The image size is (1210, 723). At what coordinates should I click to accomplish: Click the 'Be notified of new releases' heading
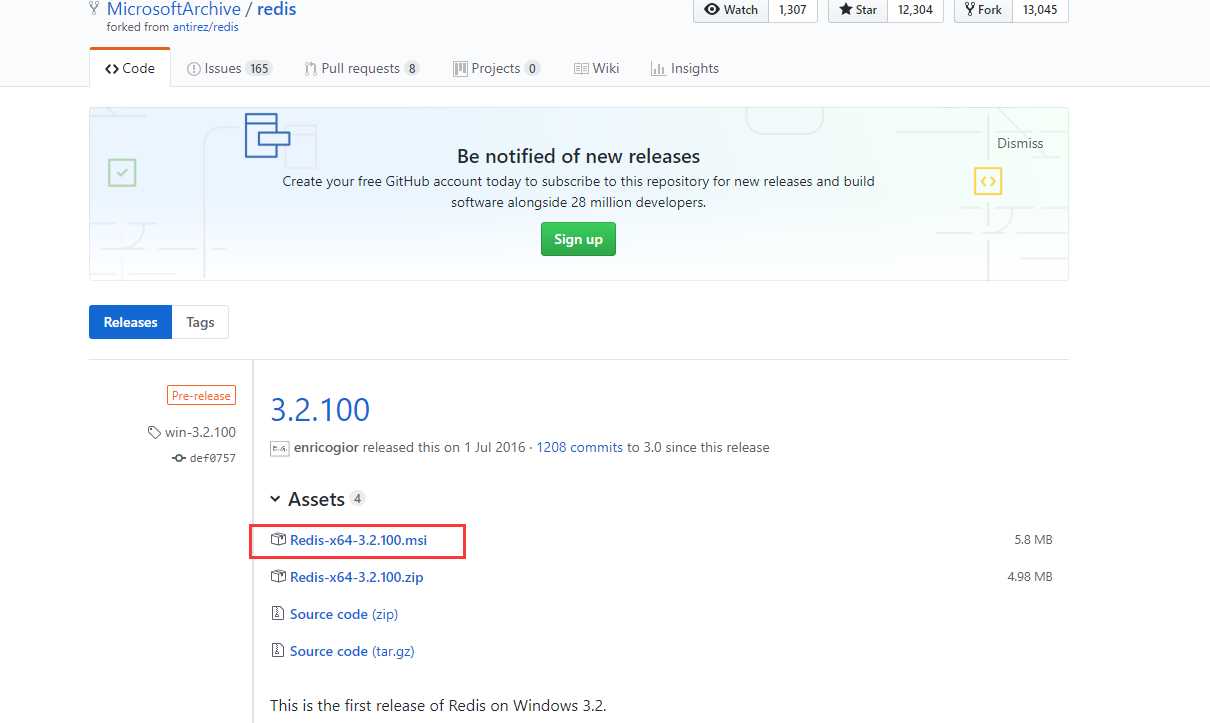click(x=578, y=156)
